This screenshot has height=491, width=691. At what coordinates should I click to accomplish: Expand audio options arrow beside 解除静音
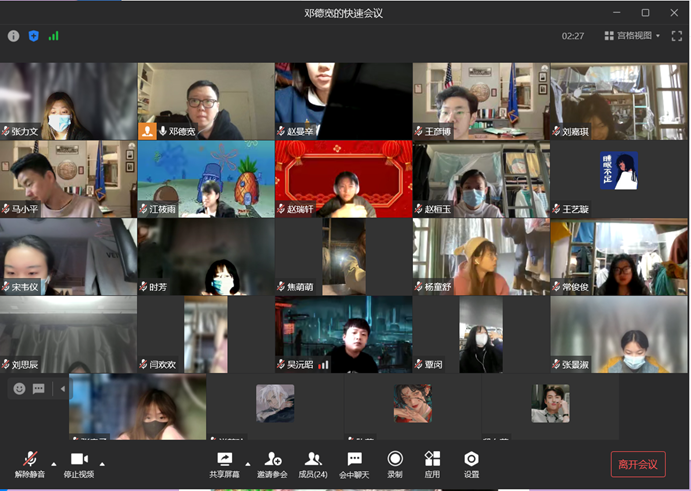[53, 464]
